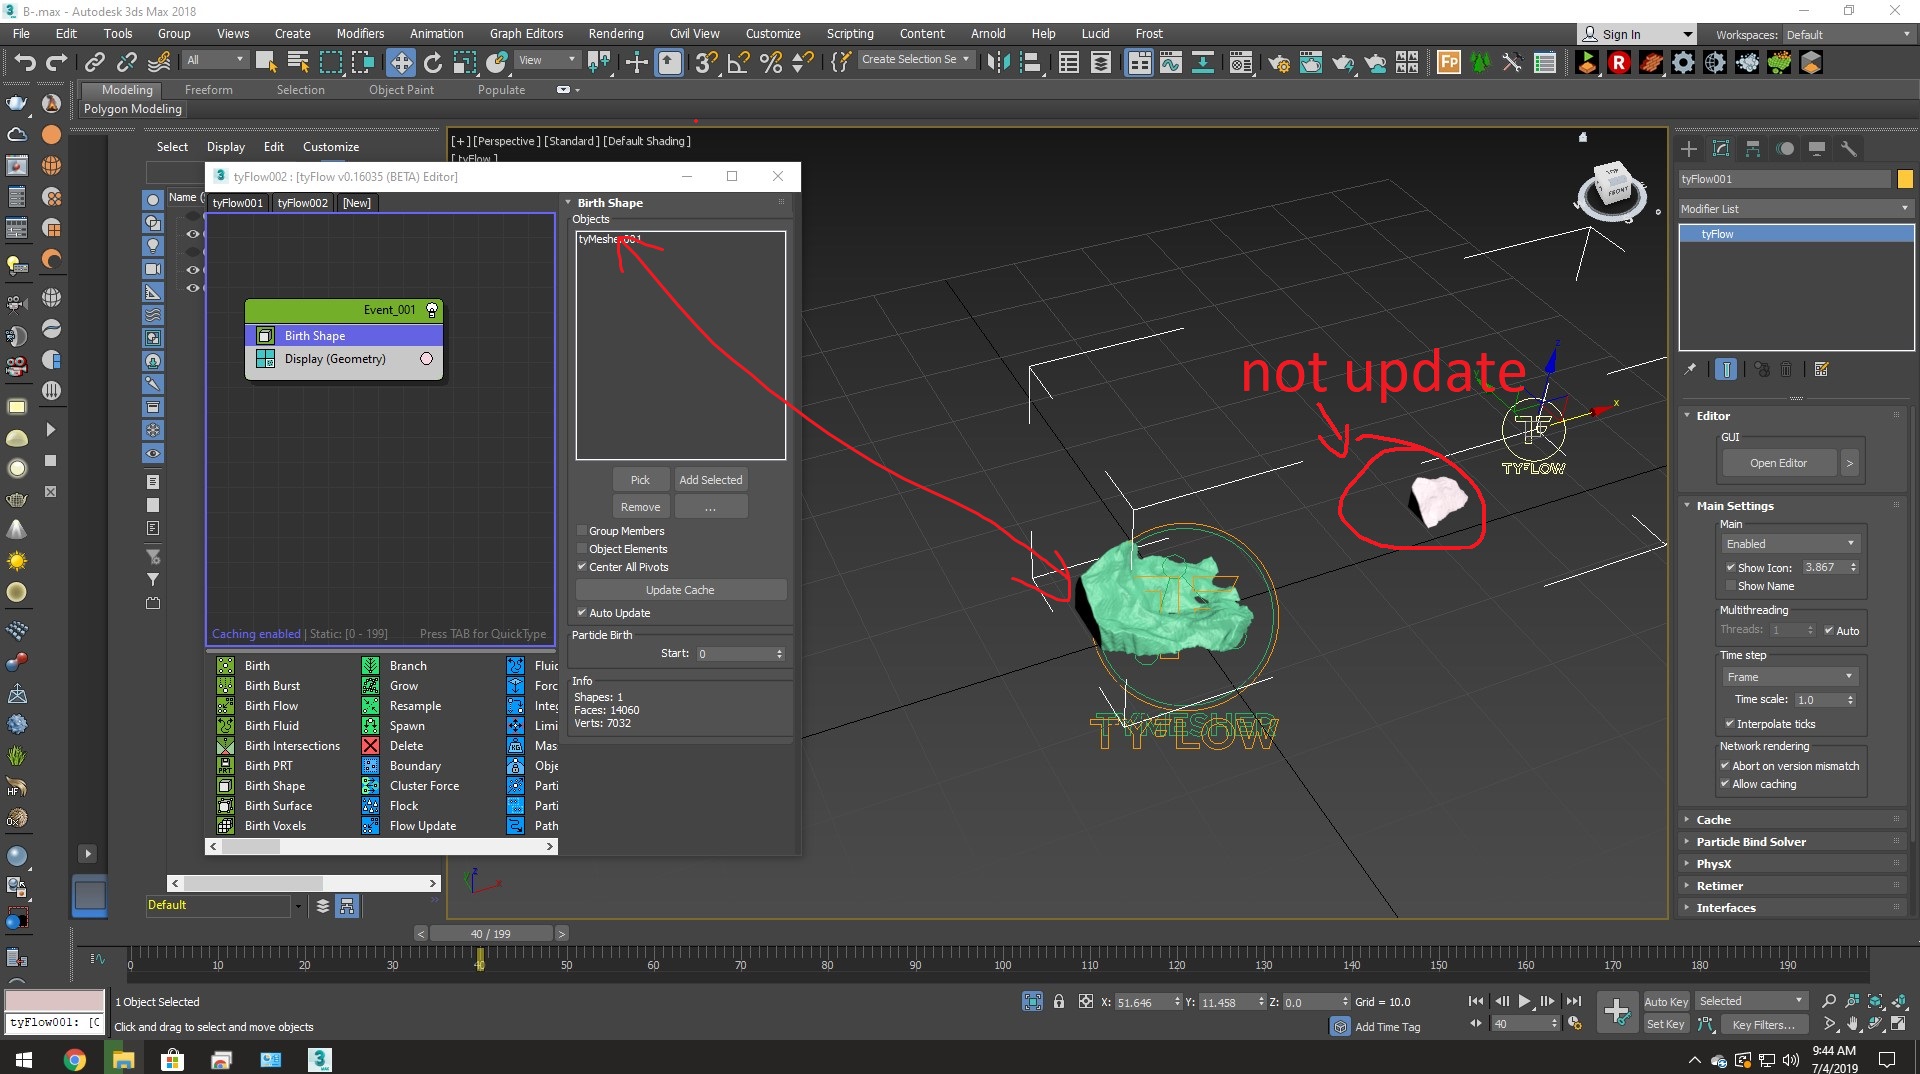Click the Zoom Extents Selected icon
Image resolution: width=1920 pixels, height=1074 pixels.
(x=1876, y=1001)
